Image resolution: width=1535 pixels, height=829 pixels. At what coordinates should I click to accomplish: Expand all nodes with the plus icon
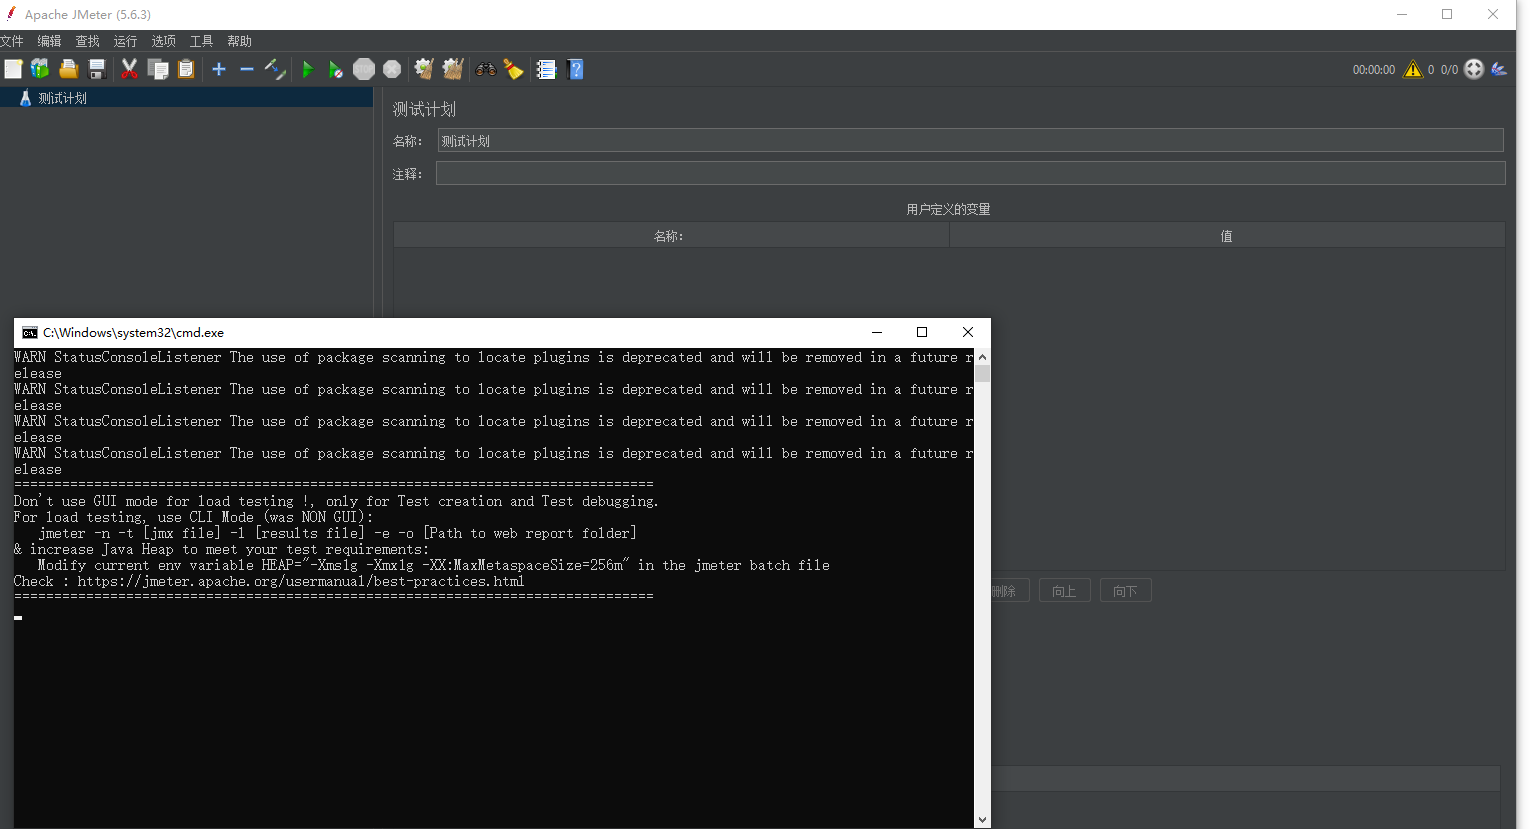(x=219, y=69)
